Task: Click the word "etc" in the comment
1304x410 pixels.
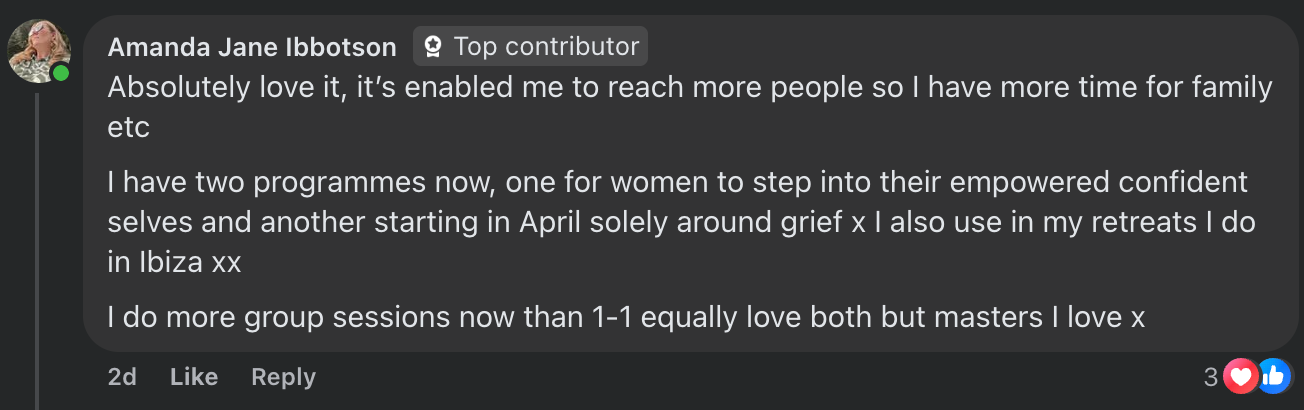Action: [x=128, y=129]
